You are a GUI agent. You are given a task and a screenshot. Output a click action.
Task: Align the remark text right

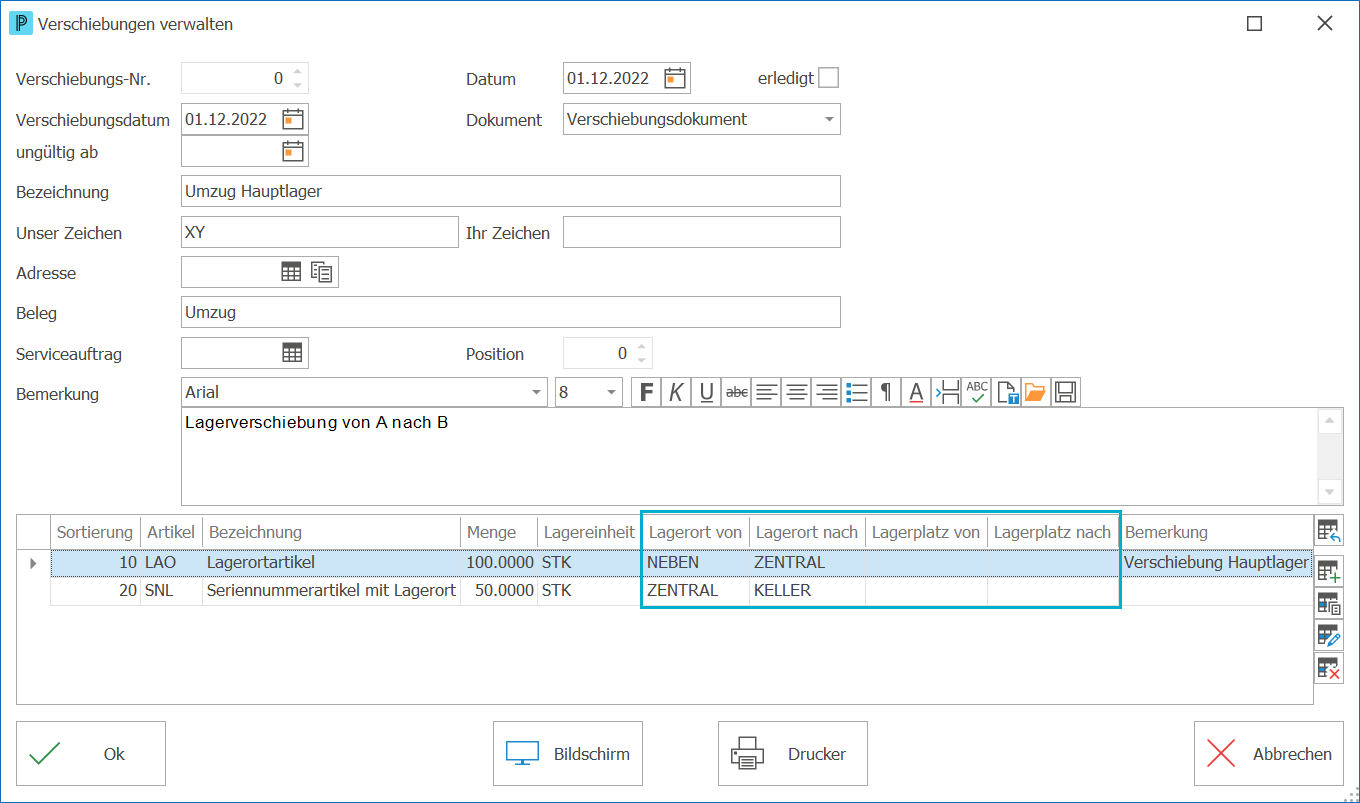826,393
